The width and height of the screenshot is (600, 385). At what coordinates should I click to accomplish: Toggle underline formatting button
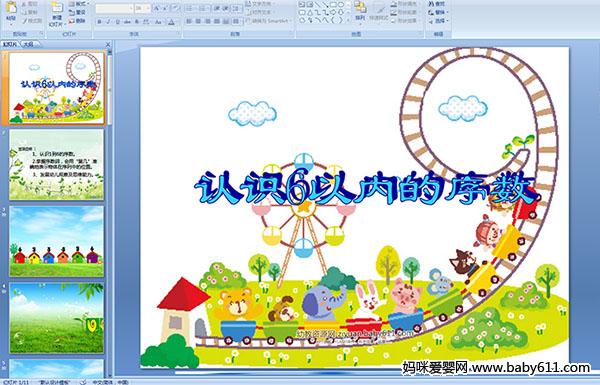point(117,22)
